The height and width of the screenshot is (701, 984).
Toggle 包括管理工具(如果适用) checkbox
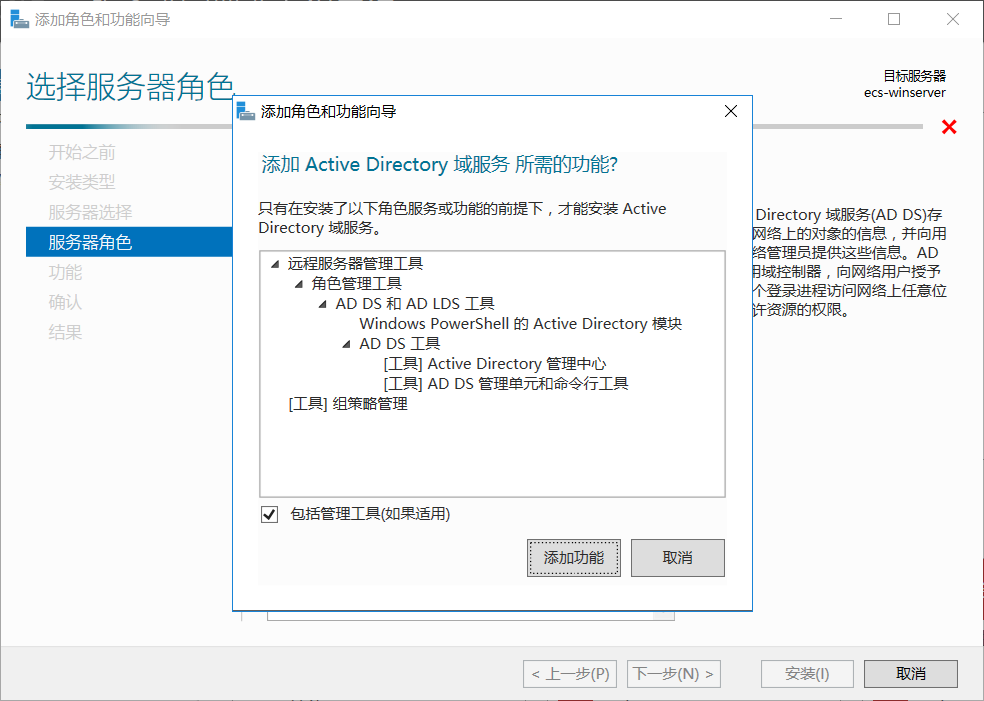point(269,515)
